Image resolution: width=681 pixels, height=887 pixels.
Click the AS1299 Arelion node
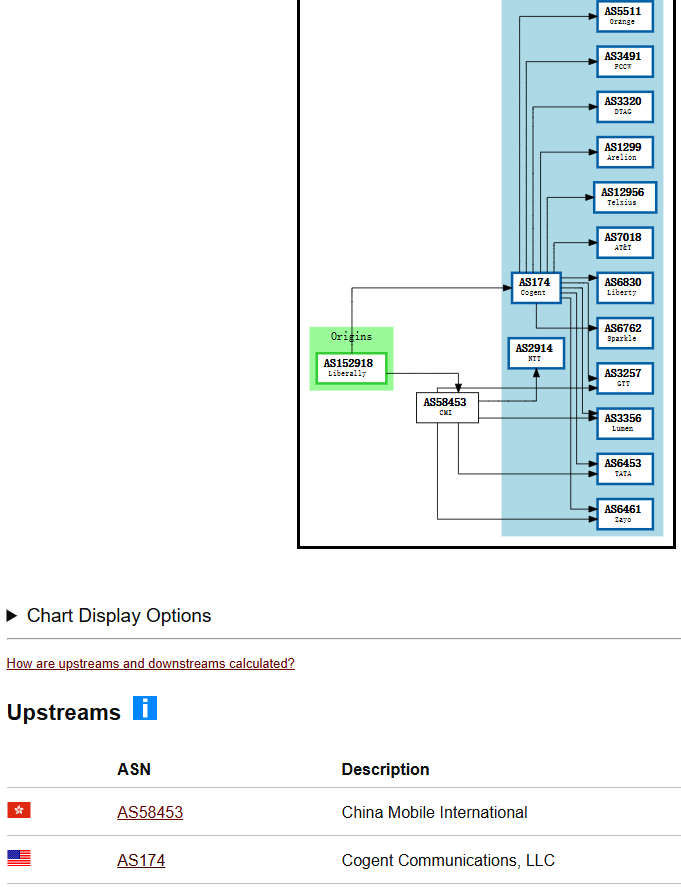624,152
